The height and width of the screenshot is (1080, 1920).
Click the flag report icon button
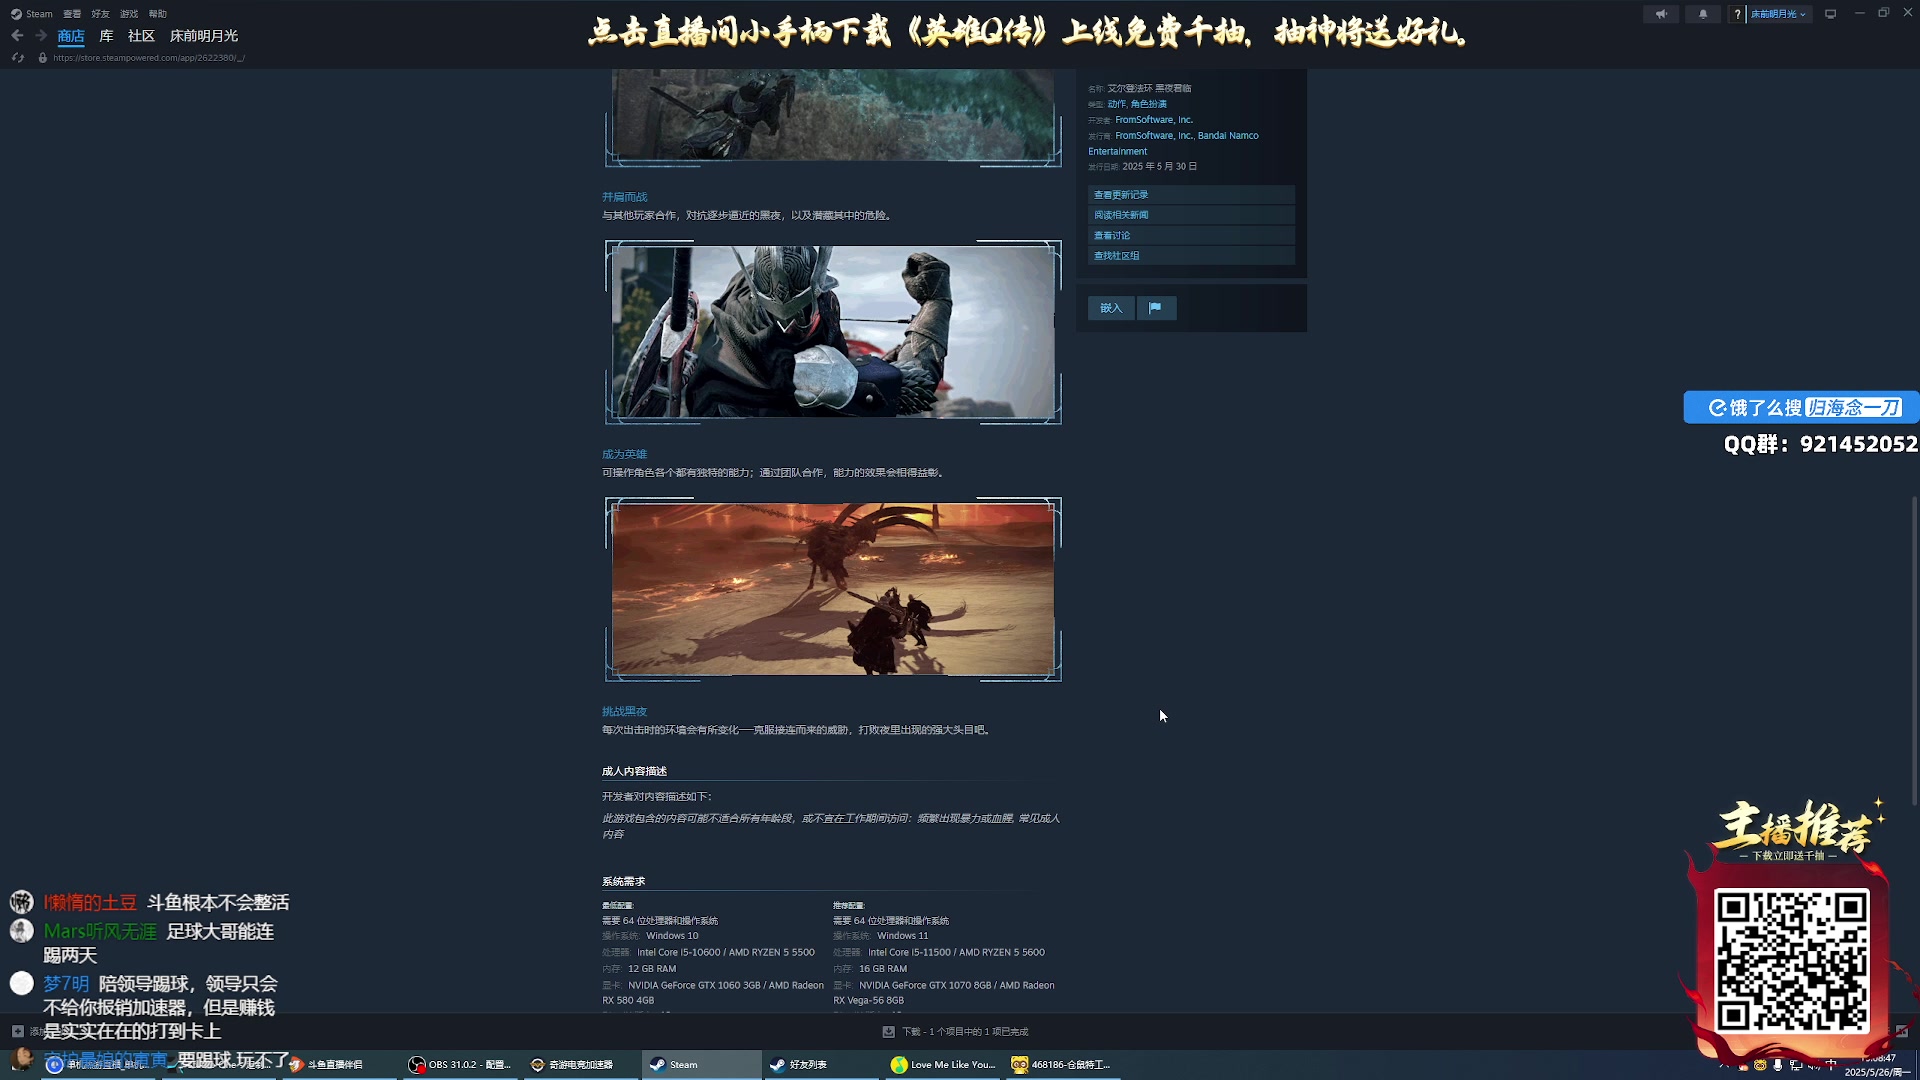pyautogui.click(x=1155, y=308)
